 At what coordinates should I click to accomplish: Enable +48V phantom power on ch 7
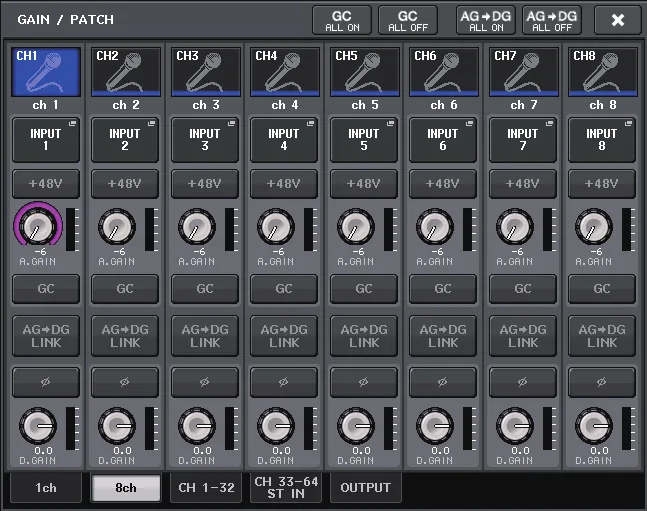(x=523, y=184)
